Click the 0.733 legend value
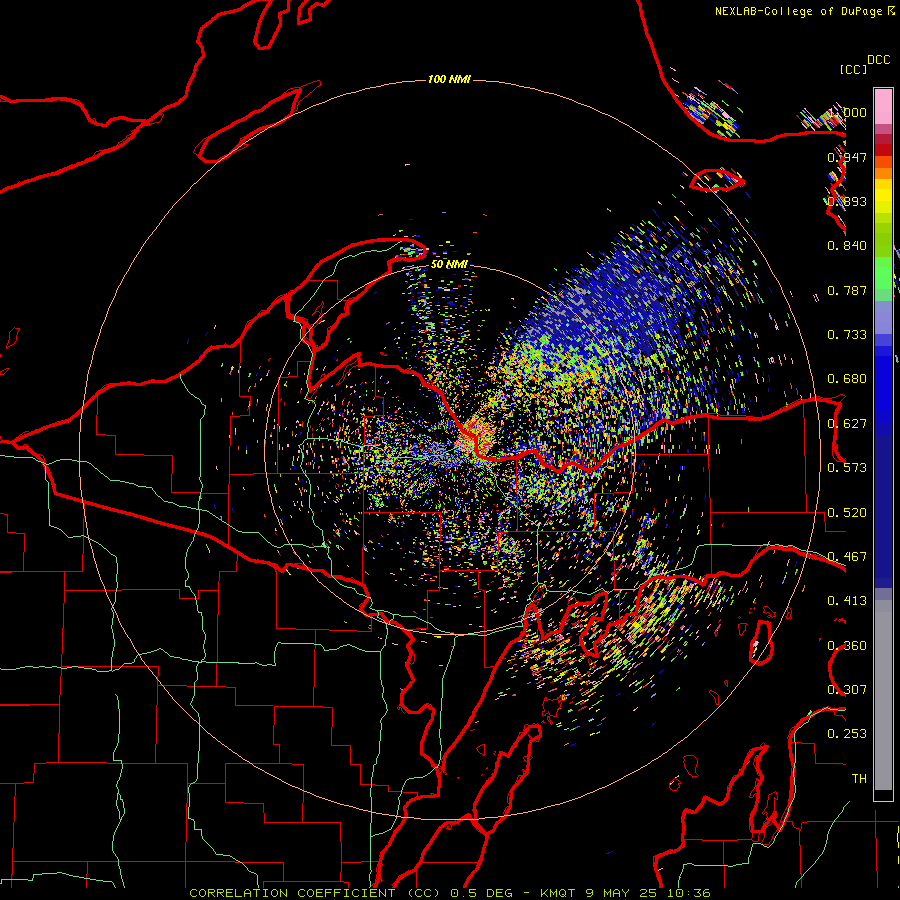Image resolution: width=900 pixels, height=900 pixels. coord(847,335)
